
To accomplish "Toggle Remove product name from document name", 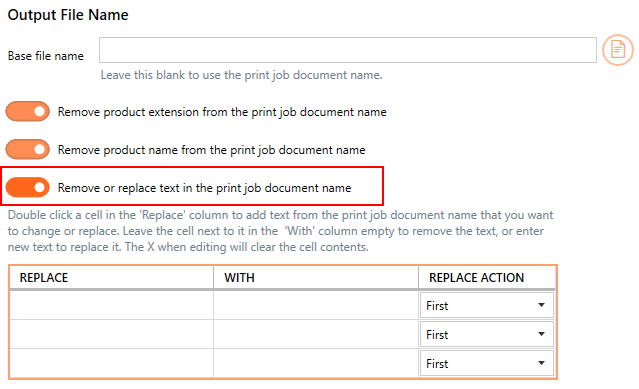I will coord(28,149).
